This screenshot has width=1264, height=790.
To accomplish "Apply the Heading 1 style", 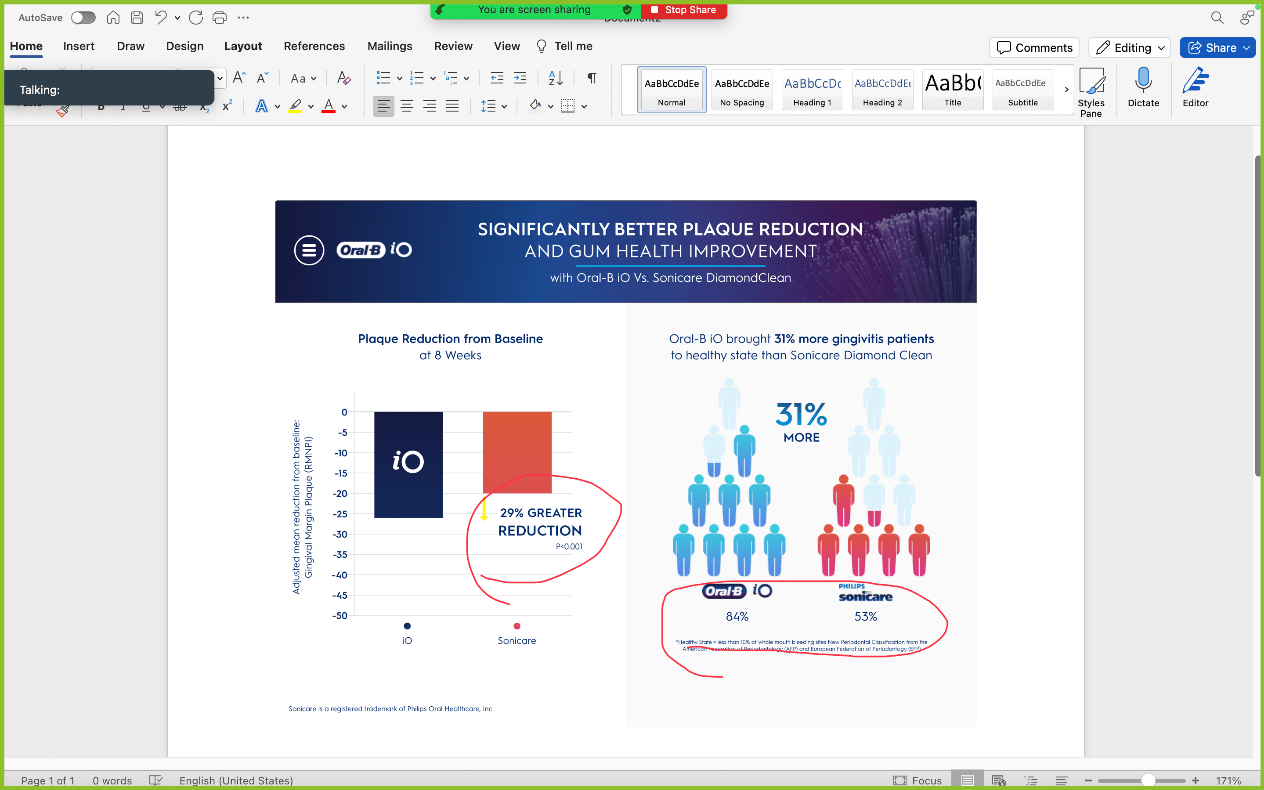I will point(812,90).
